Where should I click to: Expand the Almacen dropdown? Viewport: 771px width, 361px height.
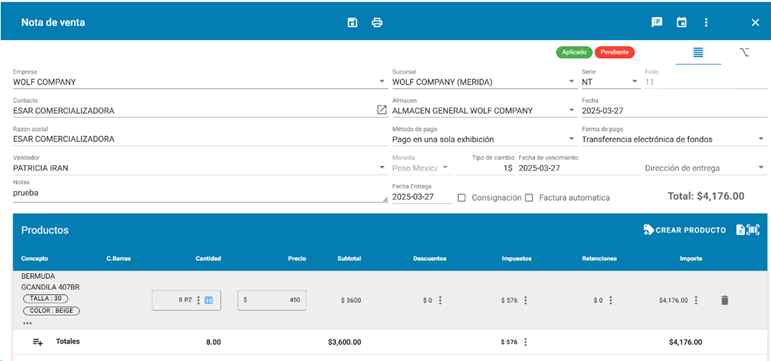coord(571,111)
